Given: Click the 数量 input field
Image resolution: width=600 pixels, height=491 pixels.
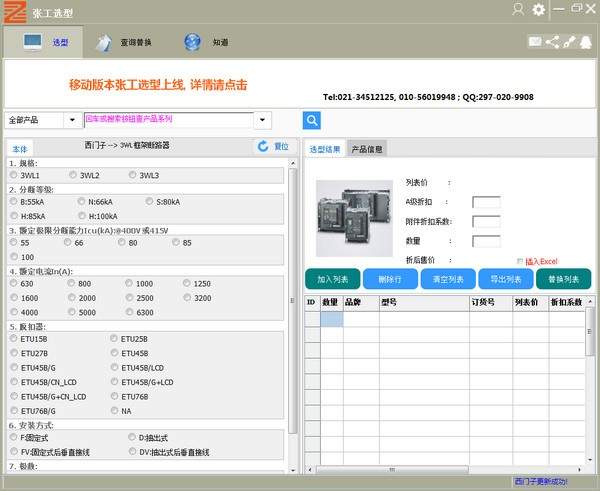Looking at the screenshot, I should [x=485, y=241].
